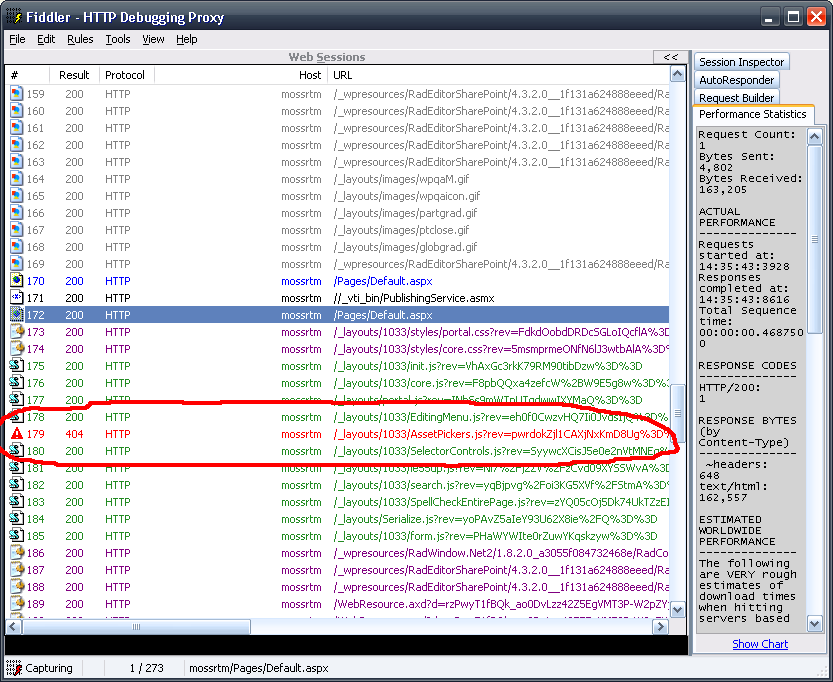Switch to the AutoResponder tab
This screenshot has height=682, width=833.
point(737,80)
